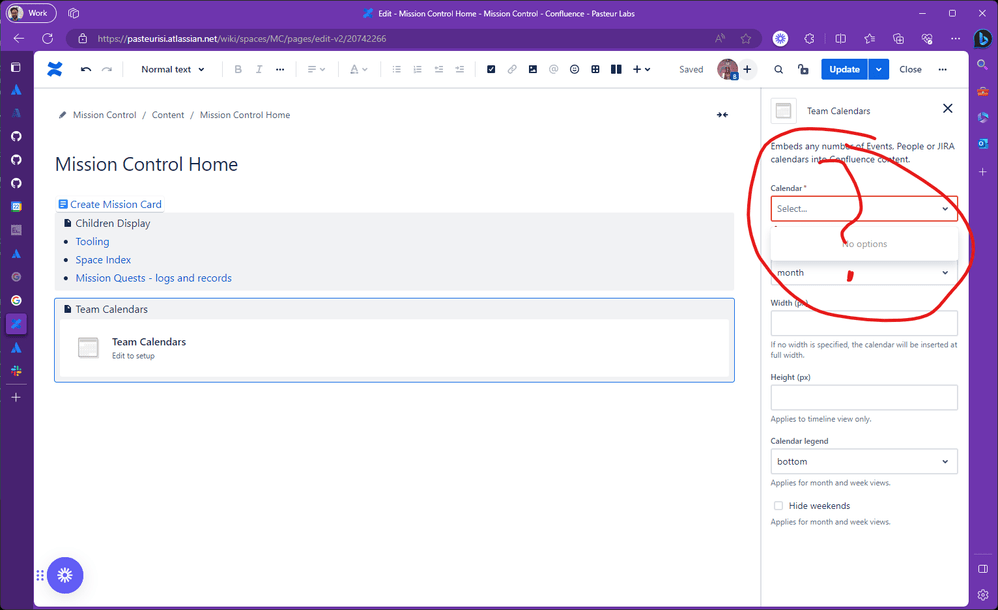Open the Normal text style dropdown
Viewport: 998px width, 610px height.
(x=172, y=69)
